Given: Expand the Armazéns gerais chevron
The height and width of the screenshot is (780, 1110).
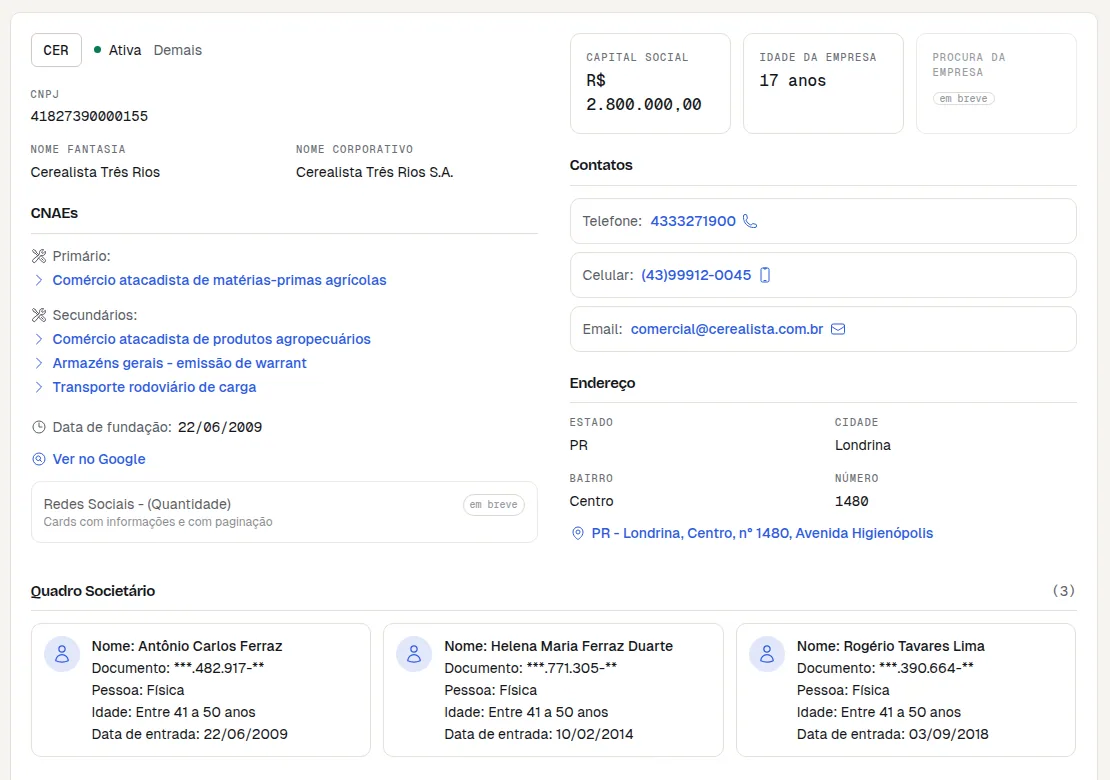Looking at the screenshot, I should [x=39, y=363].
